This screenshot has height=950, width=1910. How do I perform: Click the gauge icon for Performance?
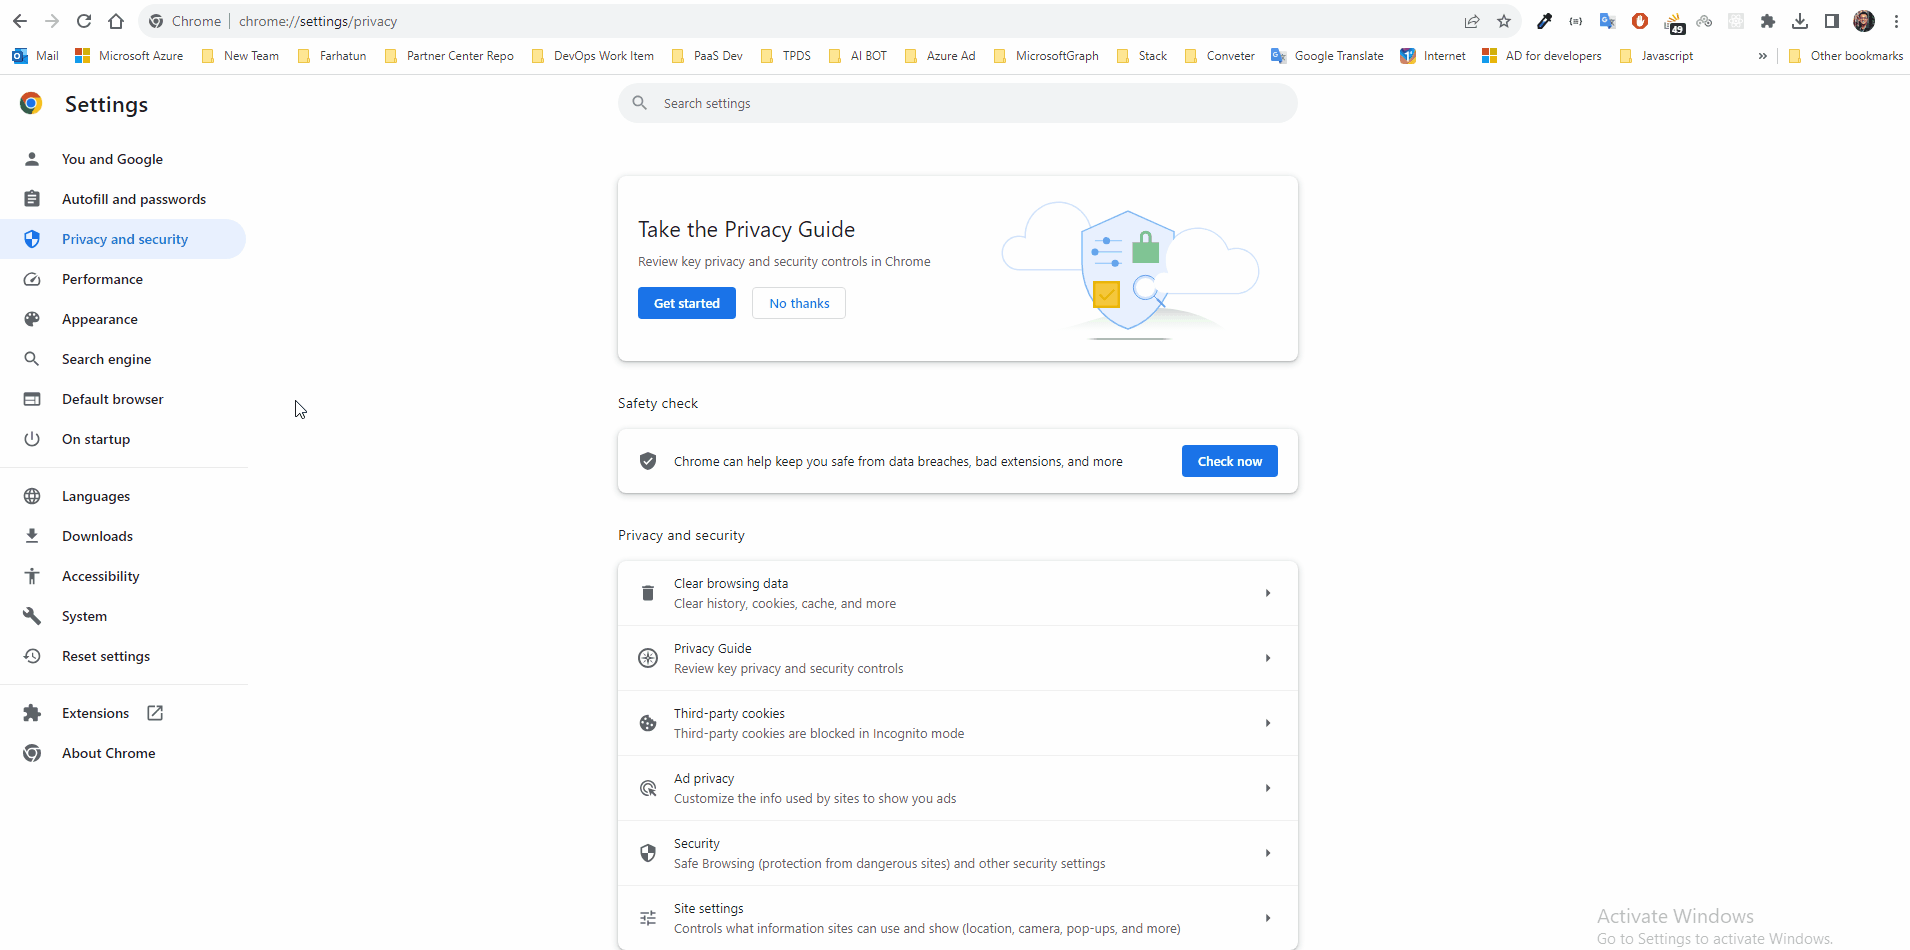coord(32,279)
